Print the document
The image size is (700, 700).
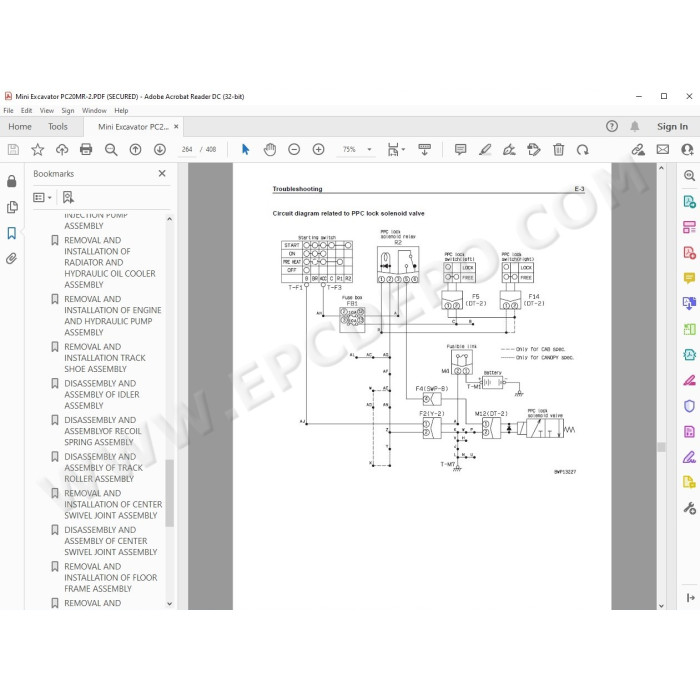(86, 150)
